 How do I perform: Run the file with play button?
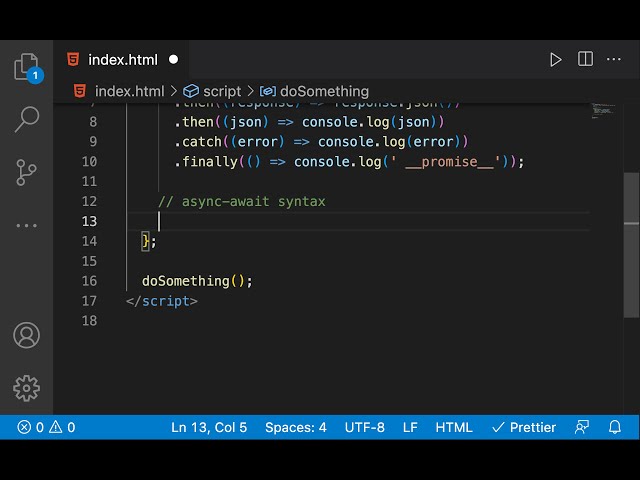tap(555, 60)
